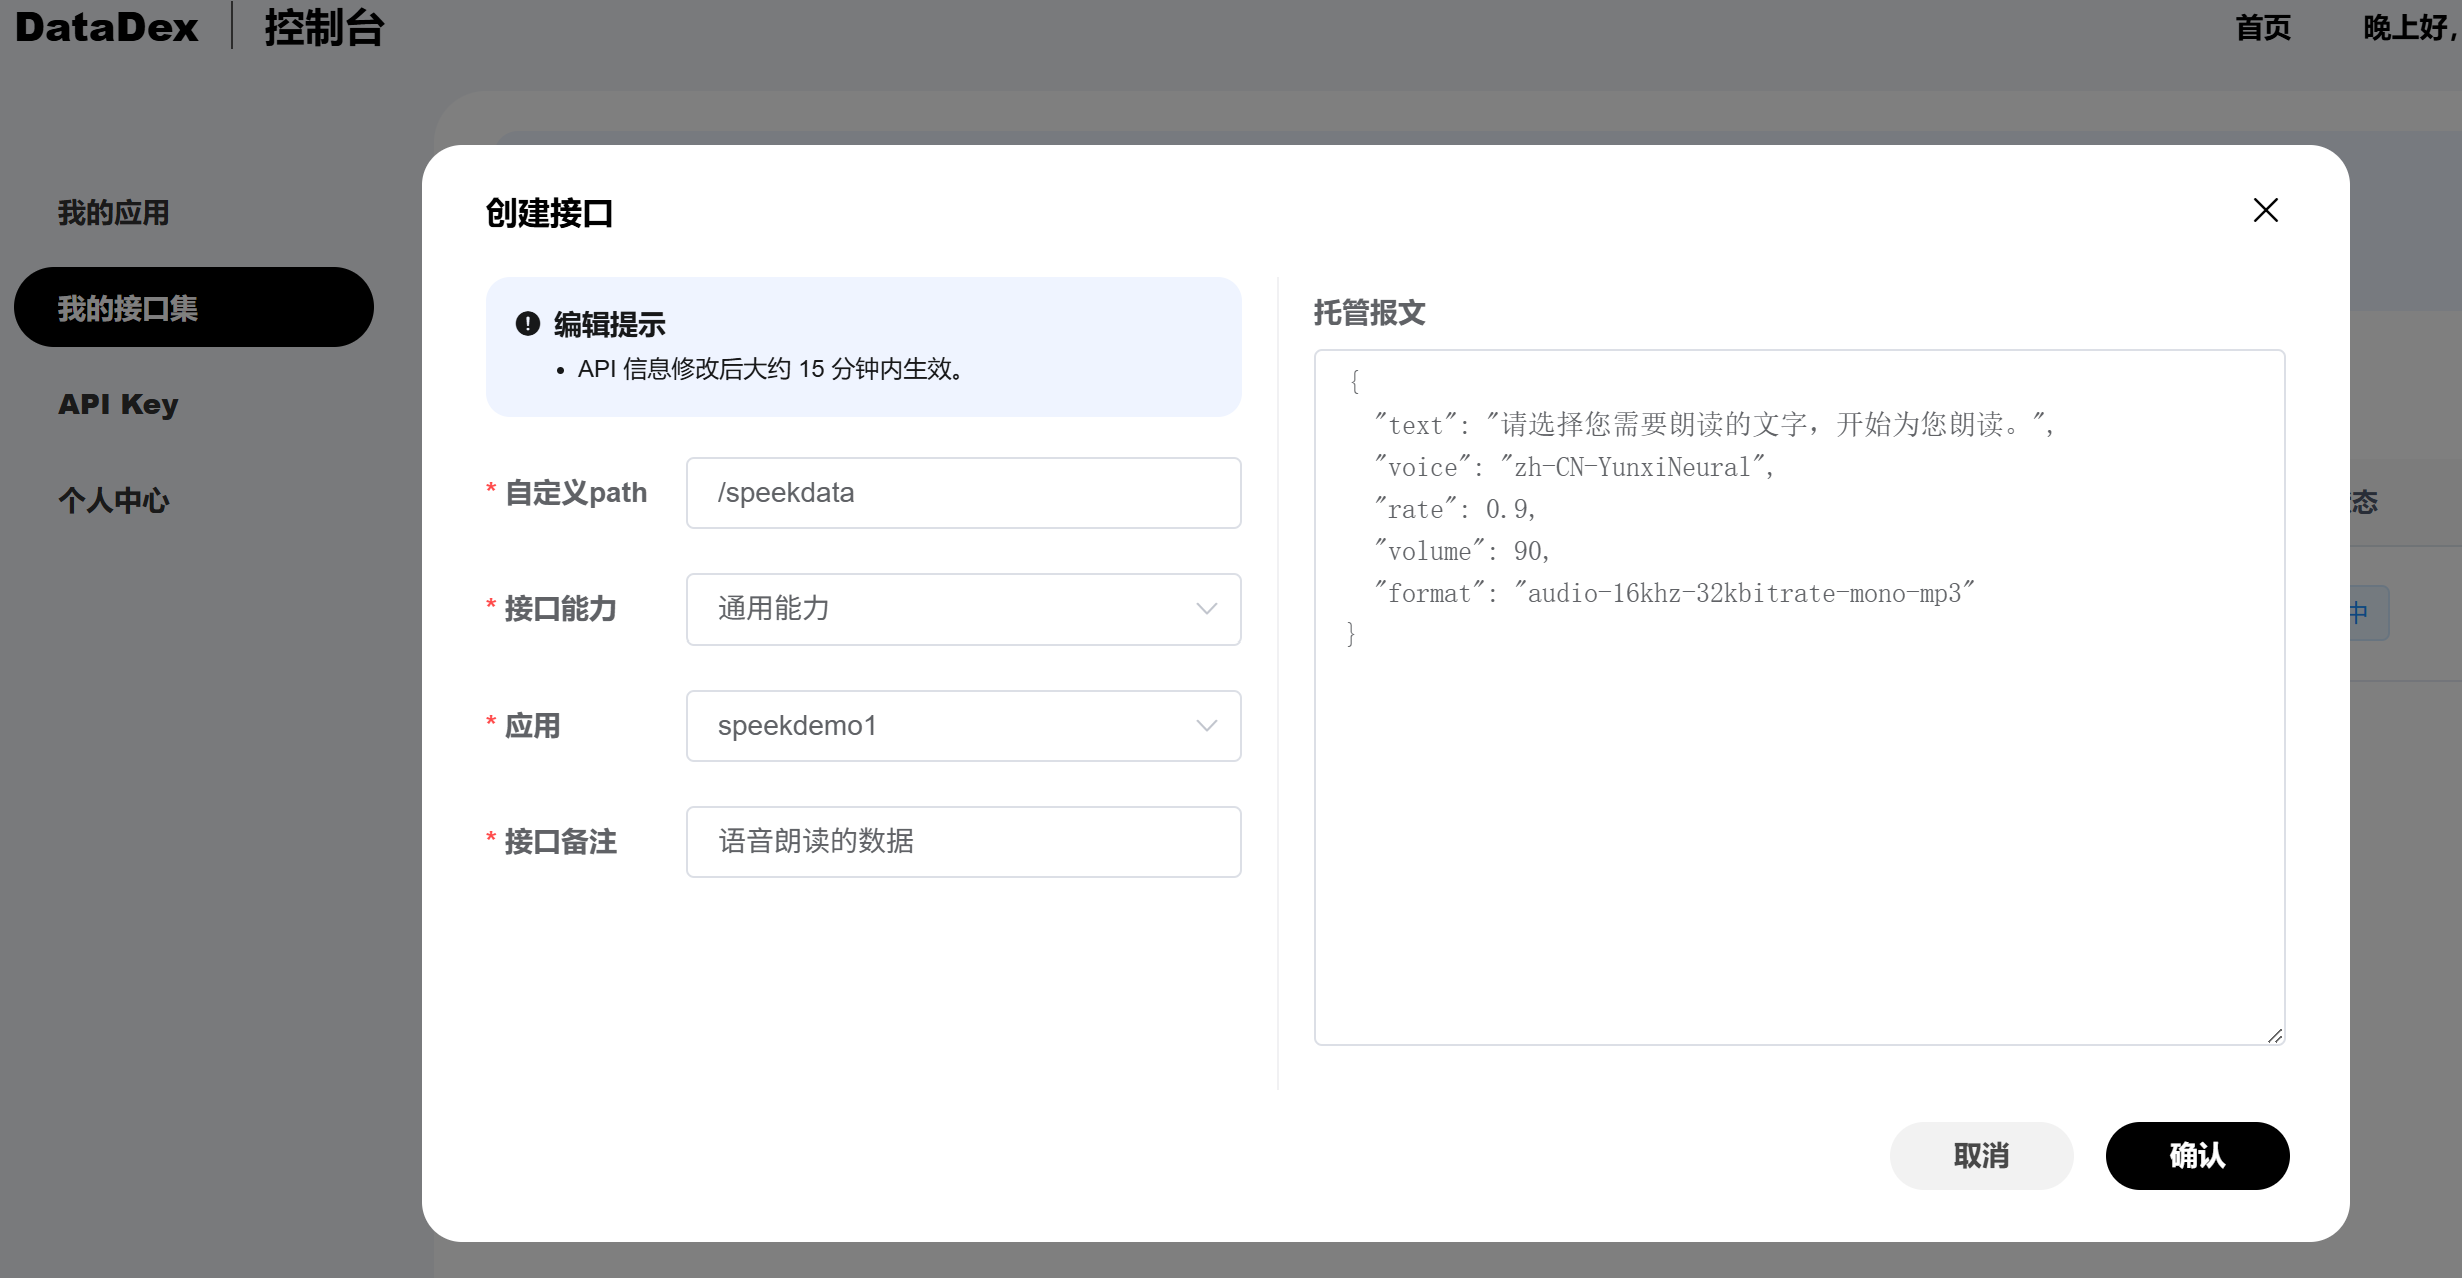The image size is (2462, 1278).
Task: Click the 取消 button
Action: pyautogui.click(x=1980, y=1156)
